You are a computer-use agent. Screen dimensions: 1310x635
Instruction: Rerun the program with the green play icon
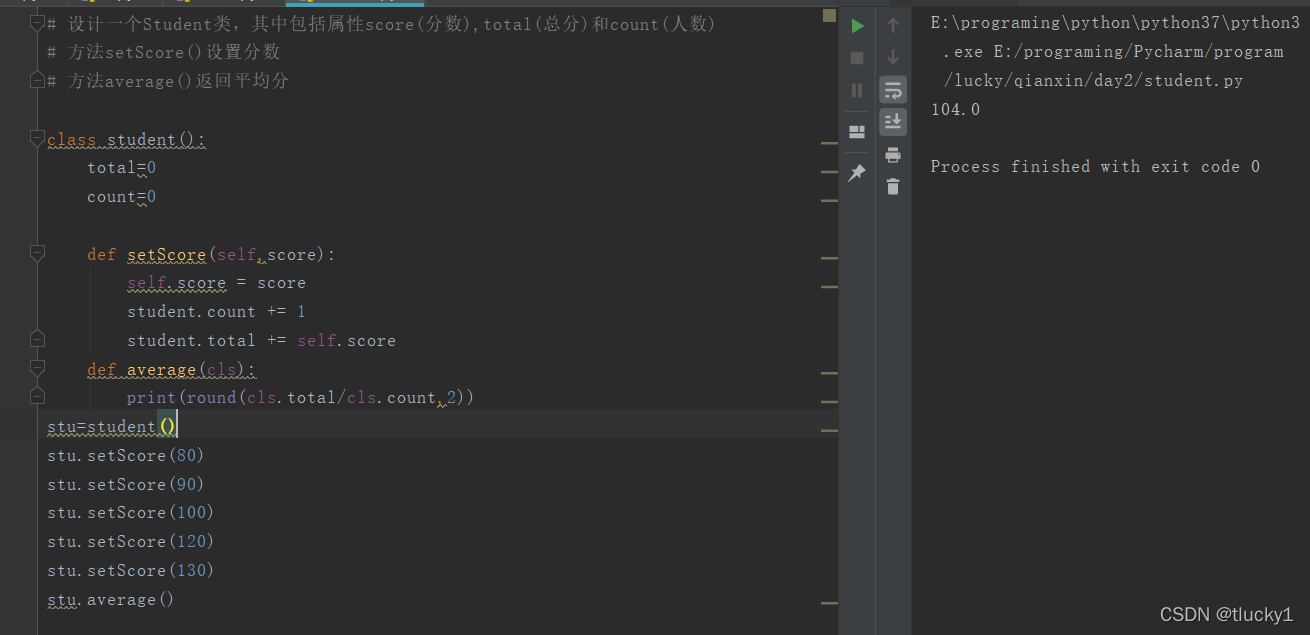click(x=857, y=25)
